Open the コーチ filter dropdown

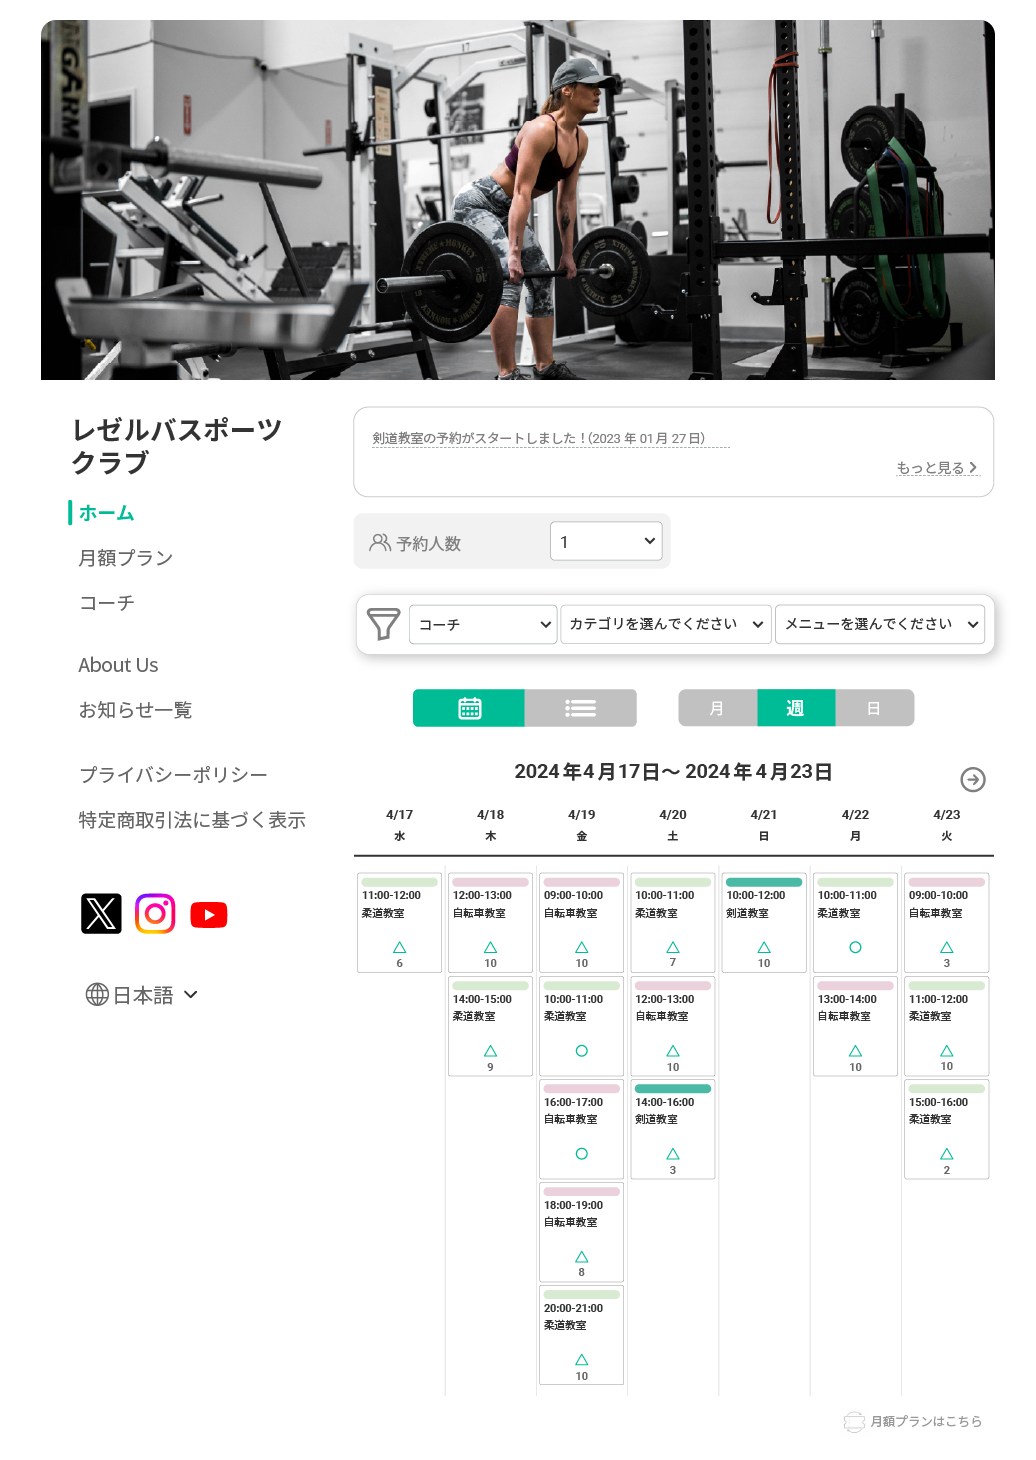point(483,624)
